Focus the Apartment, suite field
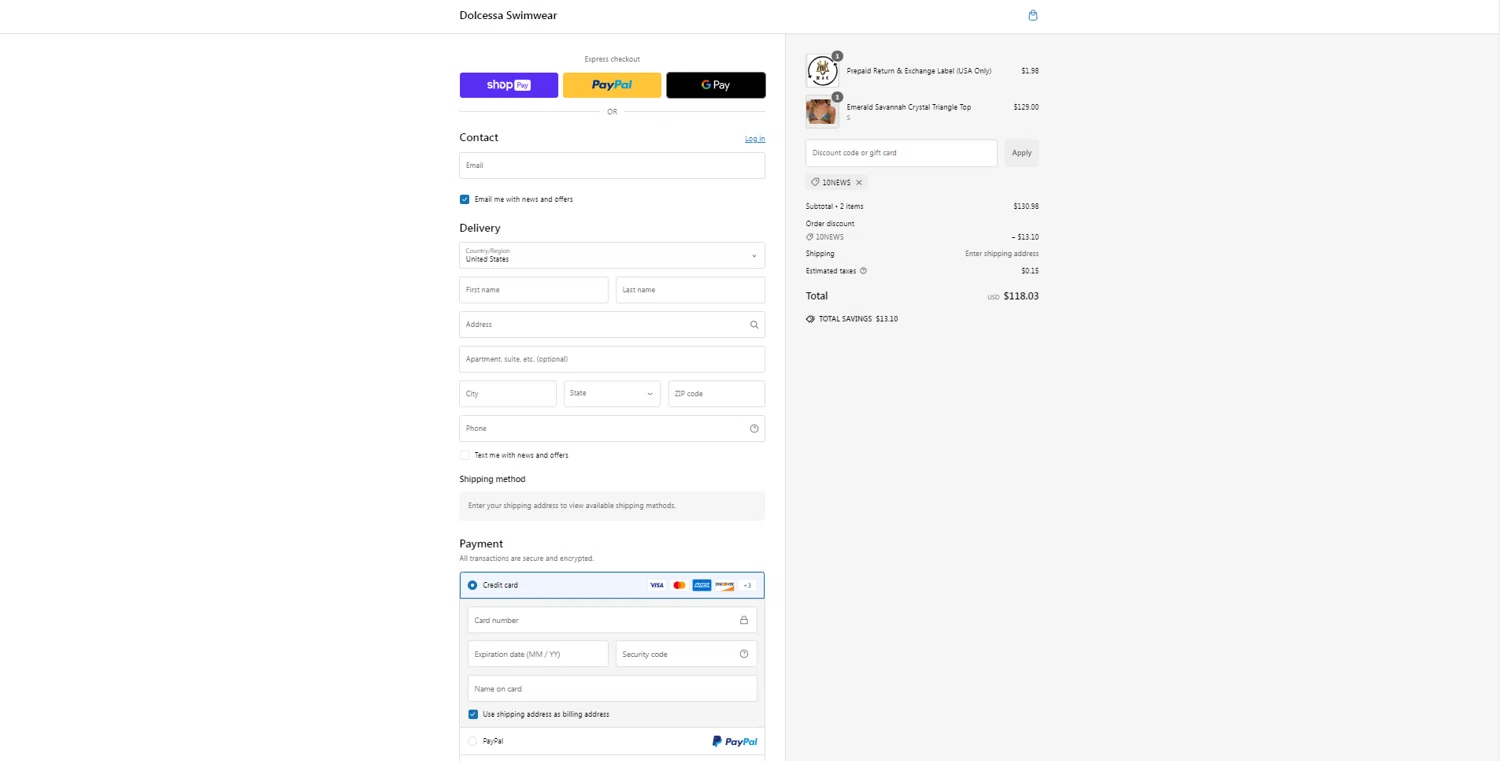This screenshot has height=761, width=1500. pos(612,359)
